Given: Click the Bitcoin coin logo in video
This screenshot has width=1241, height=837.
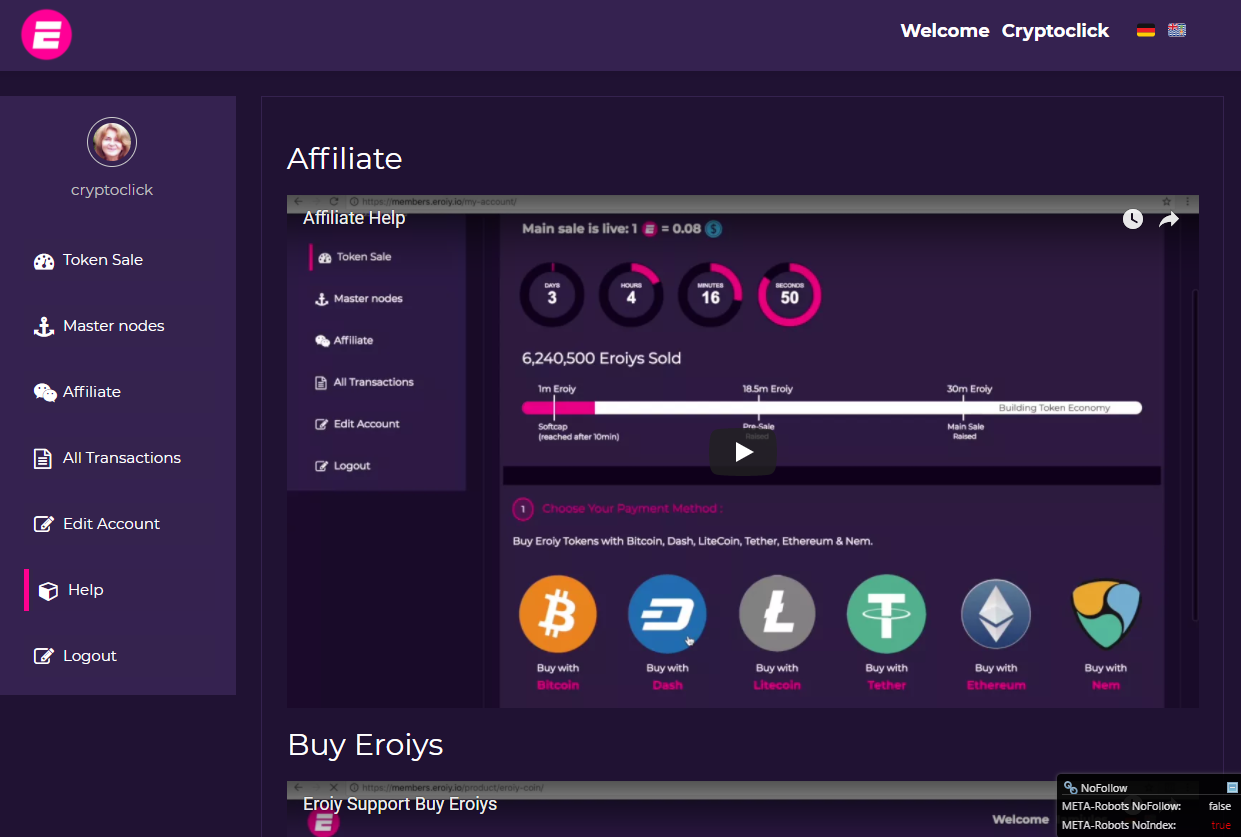Looking at the screenshot, I should pyautogui.click(x=558, y=615).
